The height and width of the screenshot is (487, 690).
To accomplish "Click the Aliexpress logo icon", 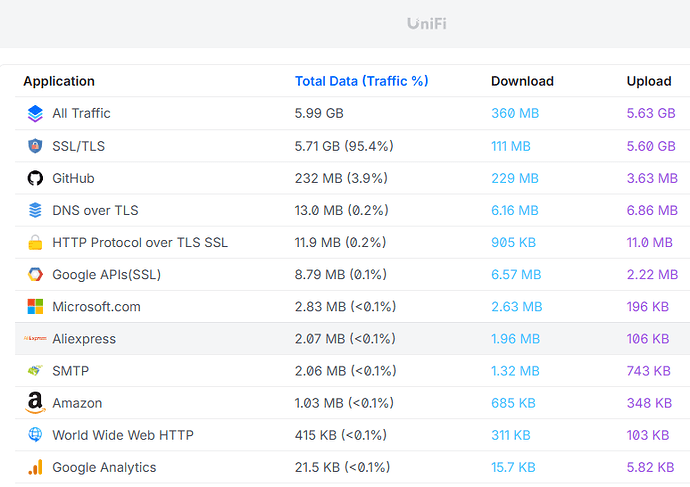I will [x=35, y=338].
